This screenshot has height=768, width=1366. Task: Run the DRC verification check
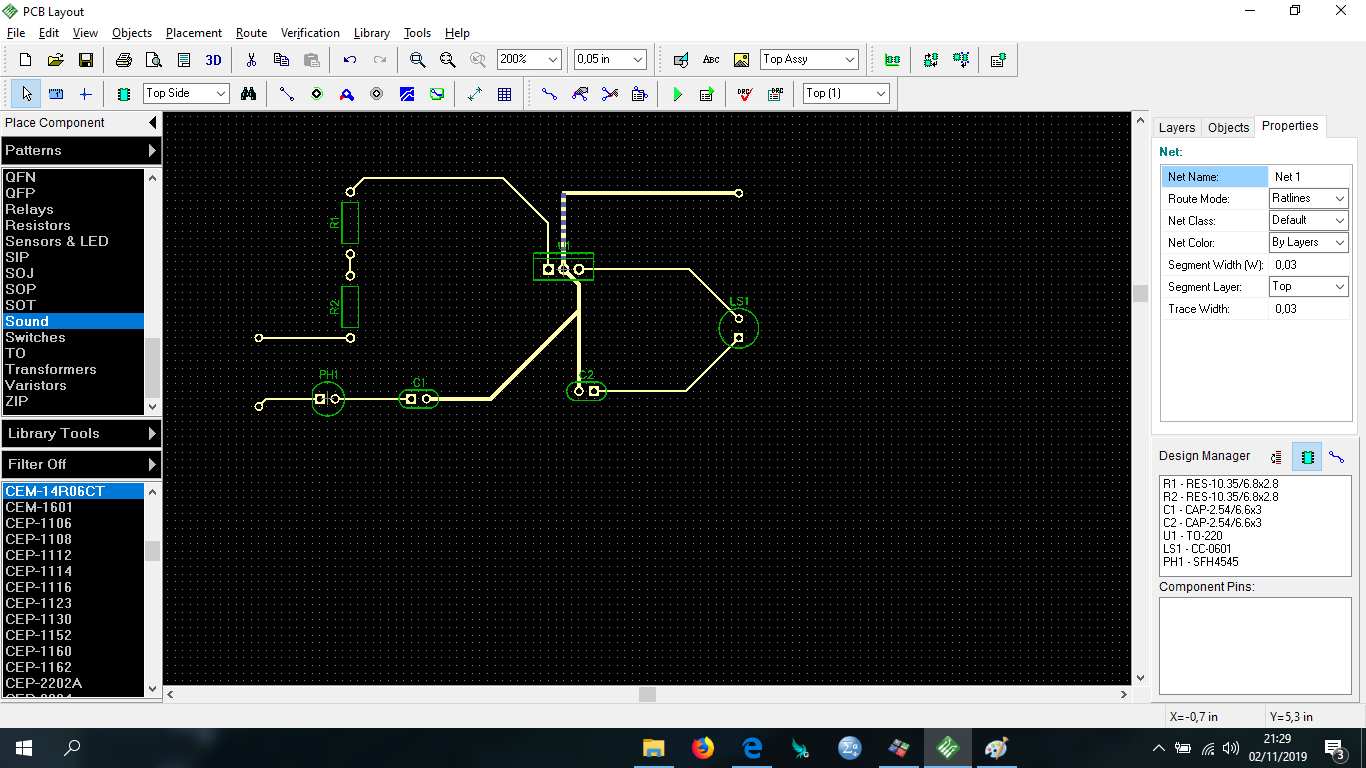point(744,93)
